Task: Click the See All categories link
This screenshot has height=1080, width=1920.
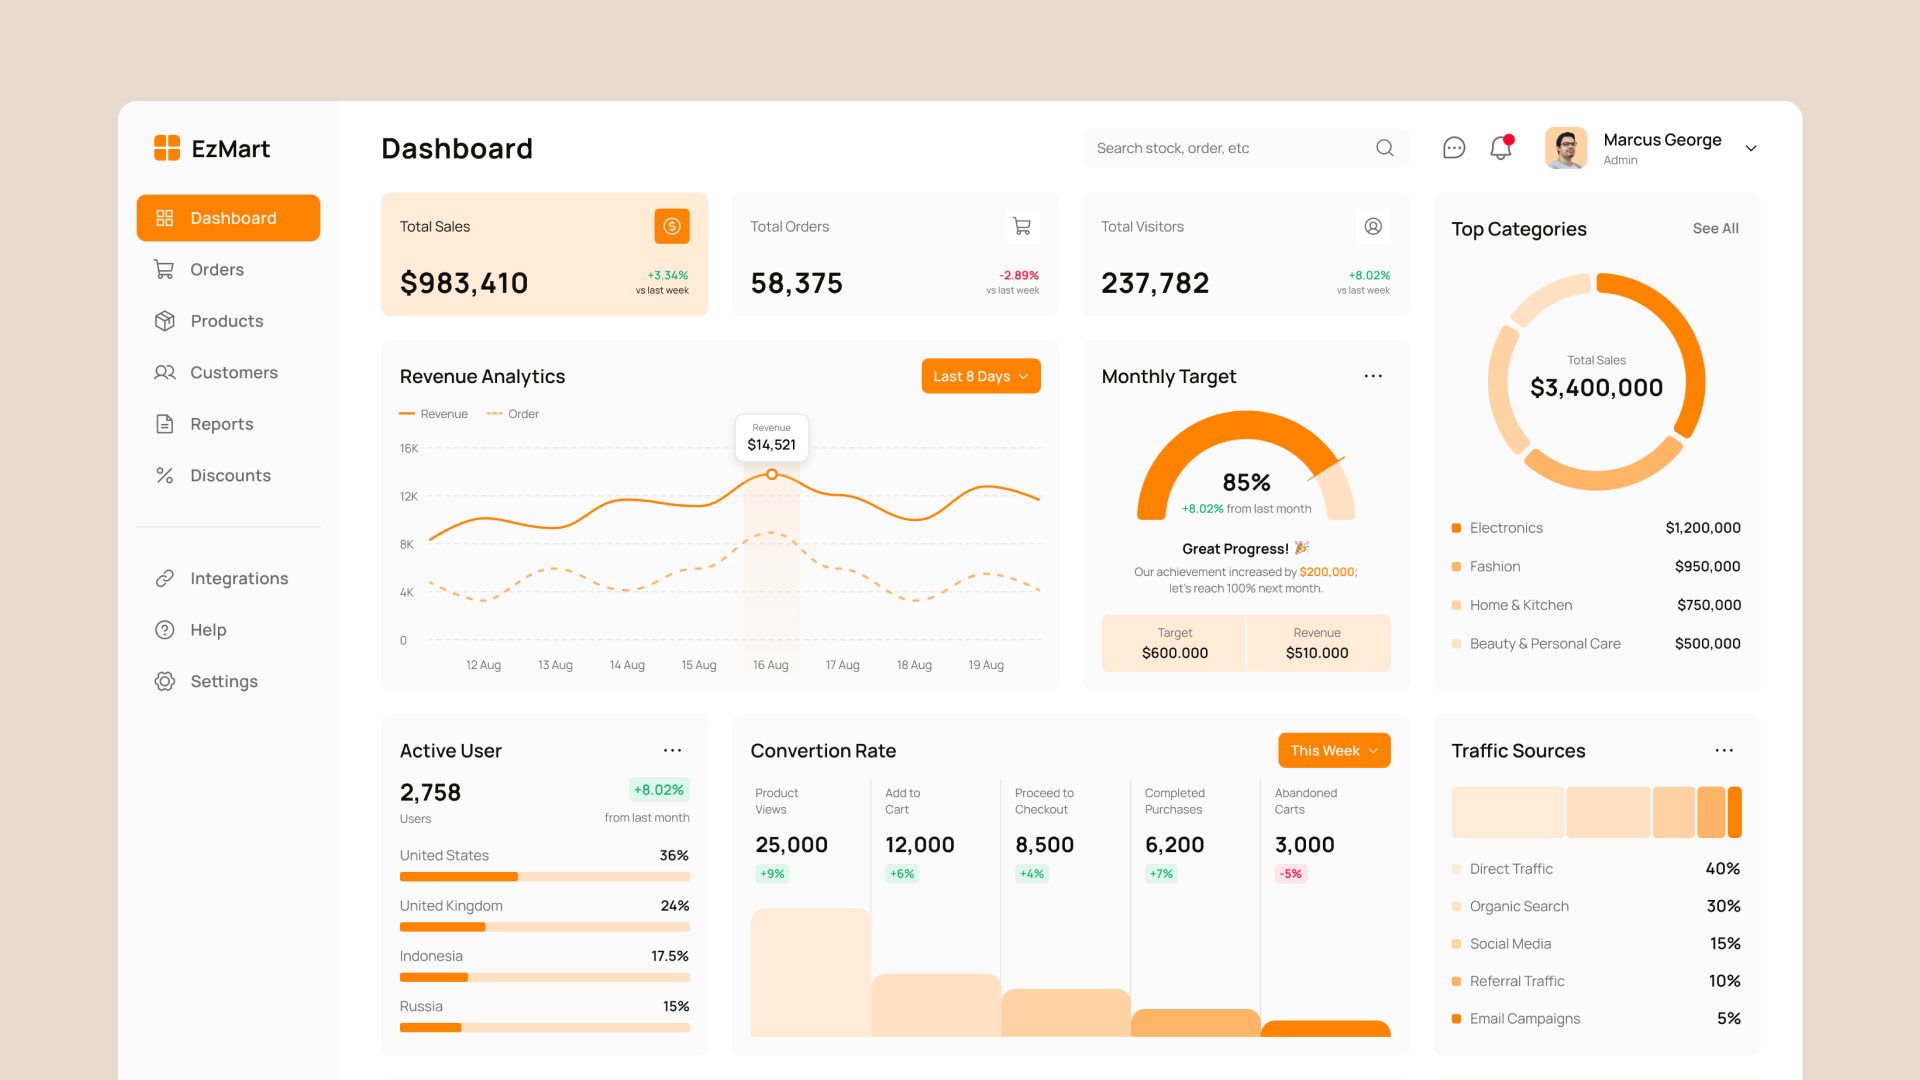Action: [x=1715, y=228]
